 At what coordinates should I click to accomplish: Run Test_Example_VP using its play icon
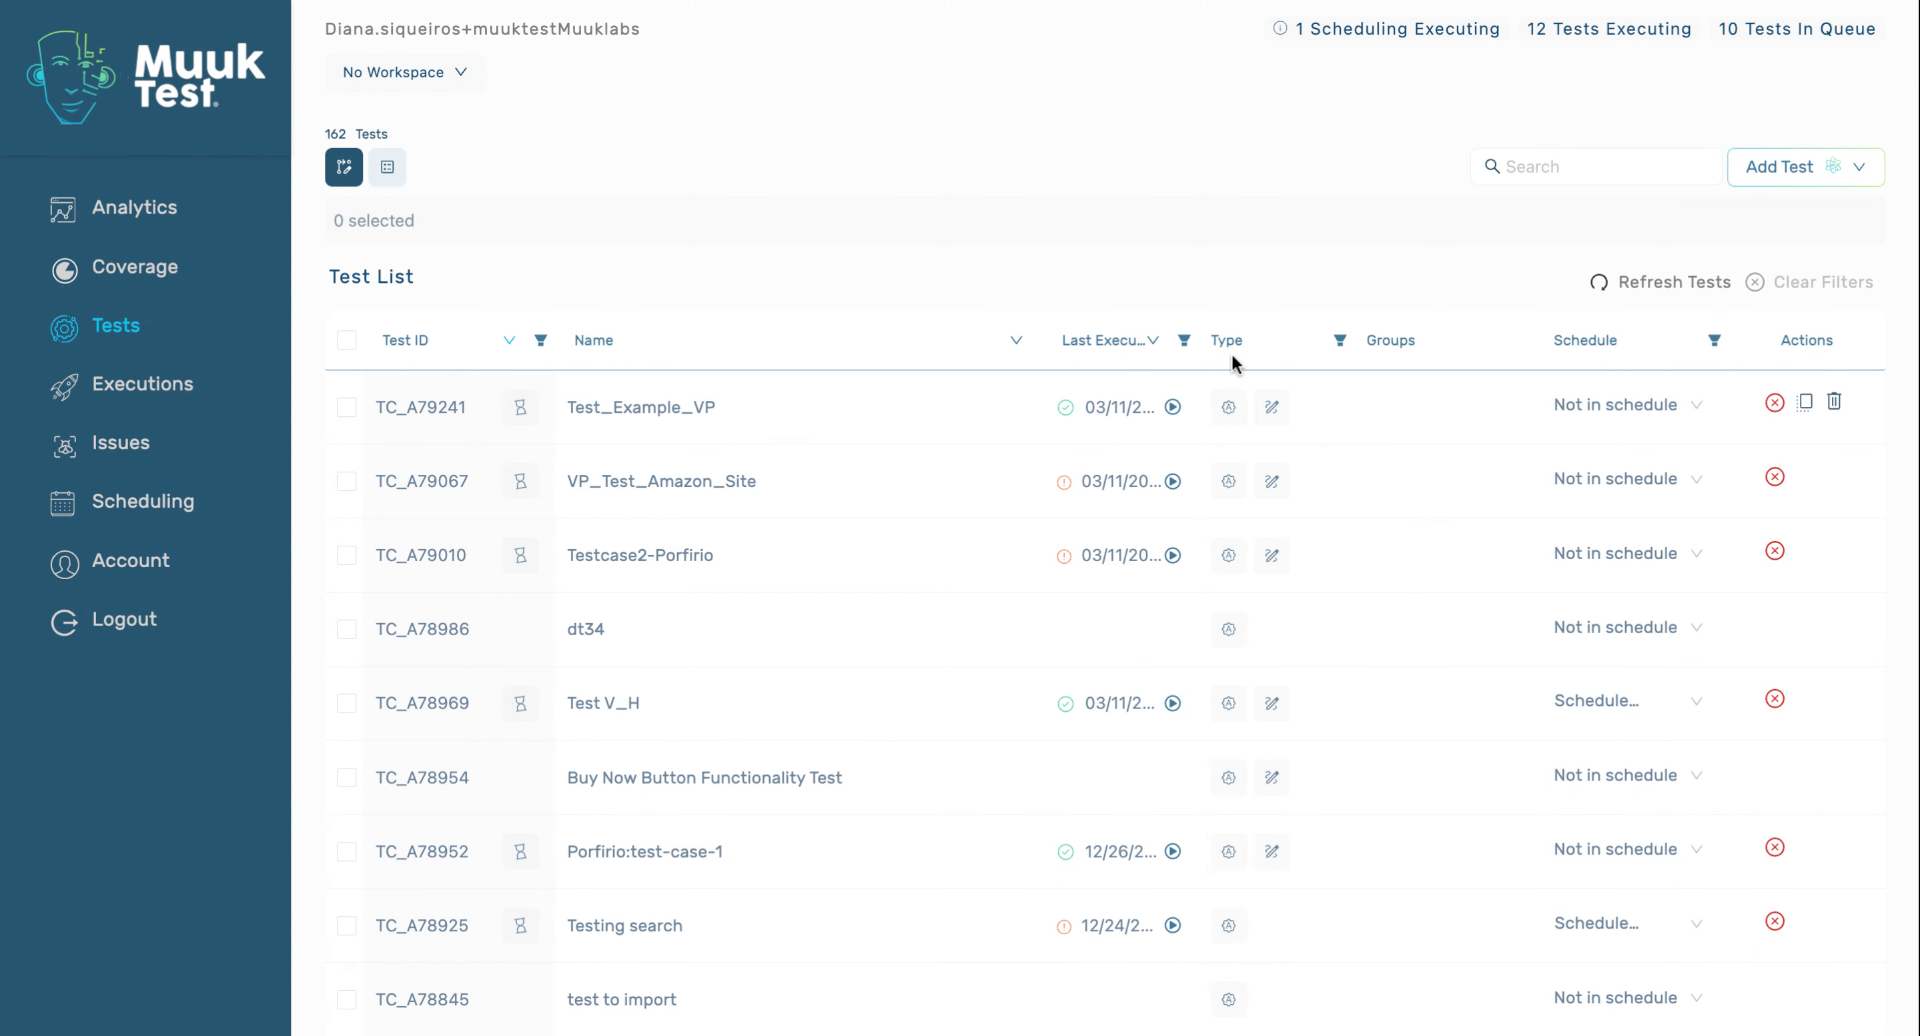[x=1173, y=407]
